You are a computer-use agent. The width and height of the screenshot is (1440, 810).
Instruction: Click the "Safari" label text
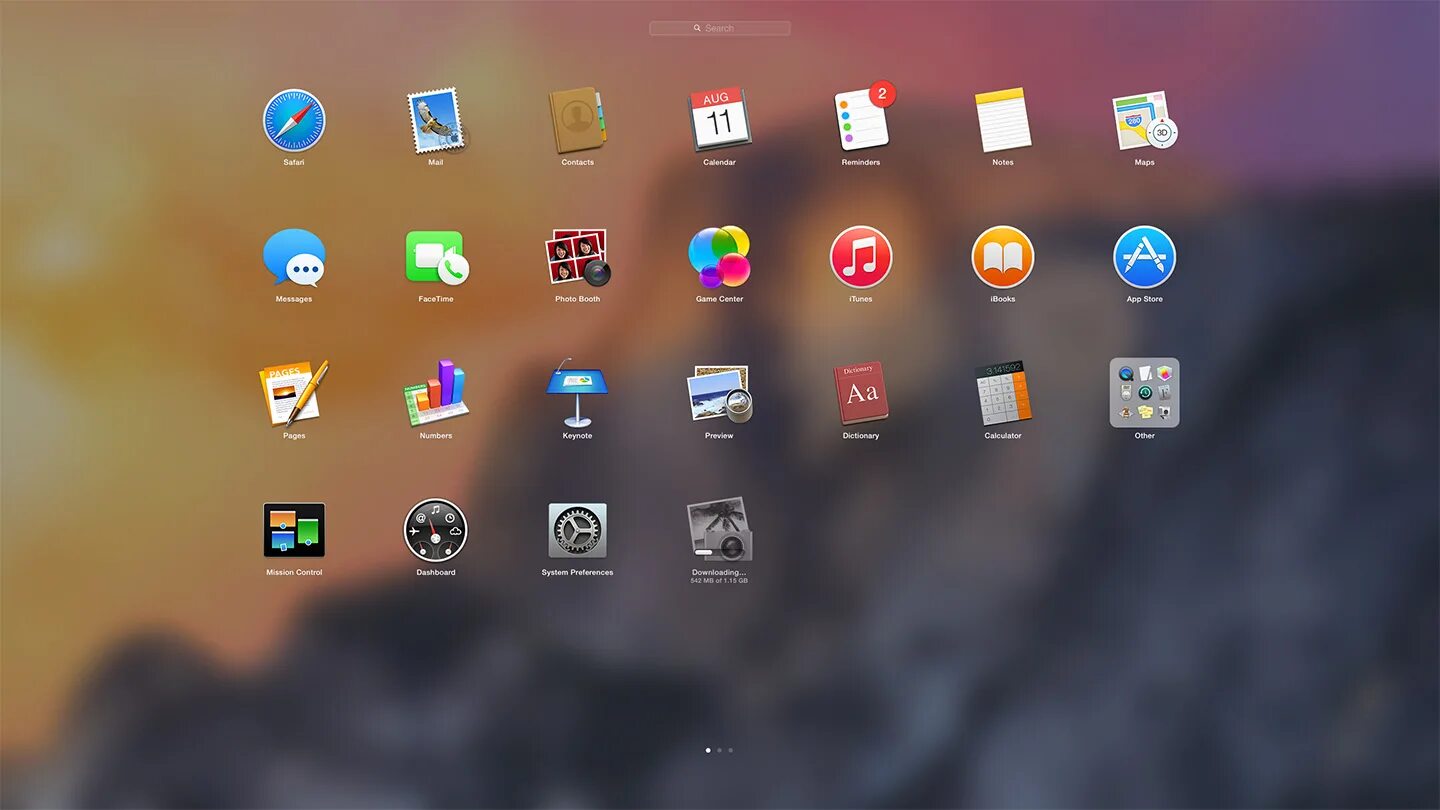[x=294, y=162]
